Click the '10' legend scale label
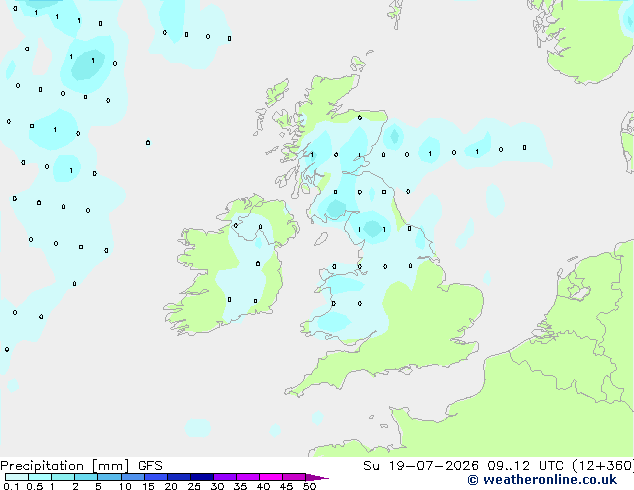 pos(125,486)
